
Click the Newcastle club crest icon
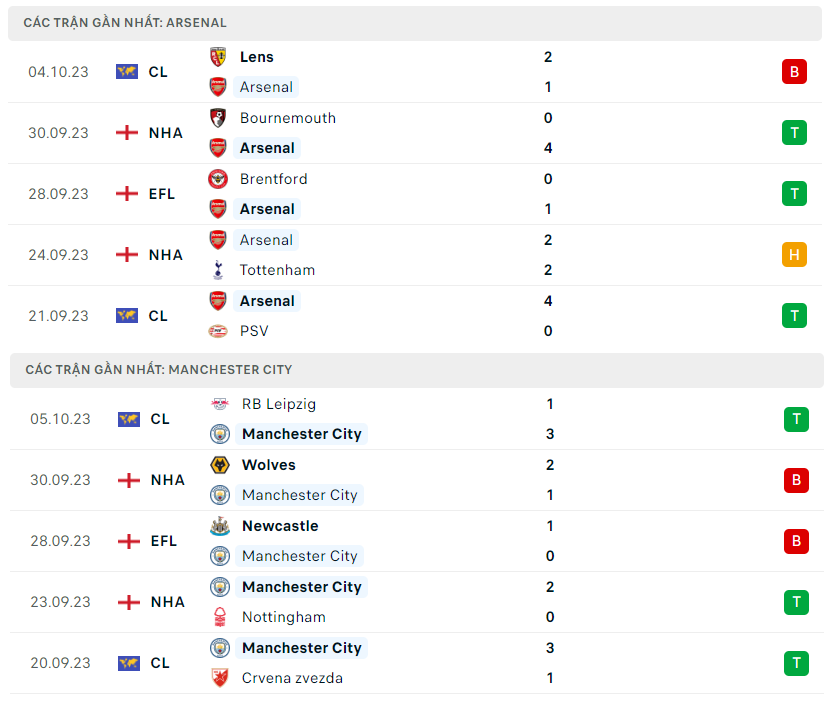point(220,526)
